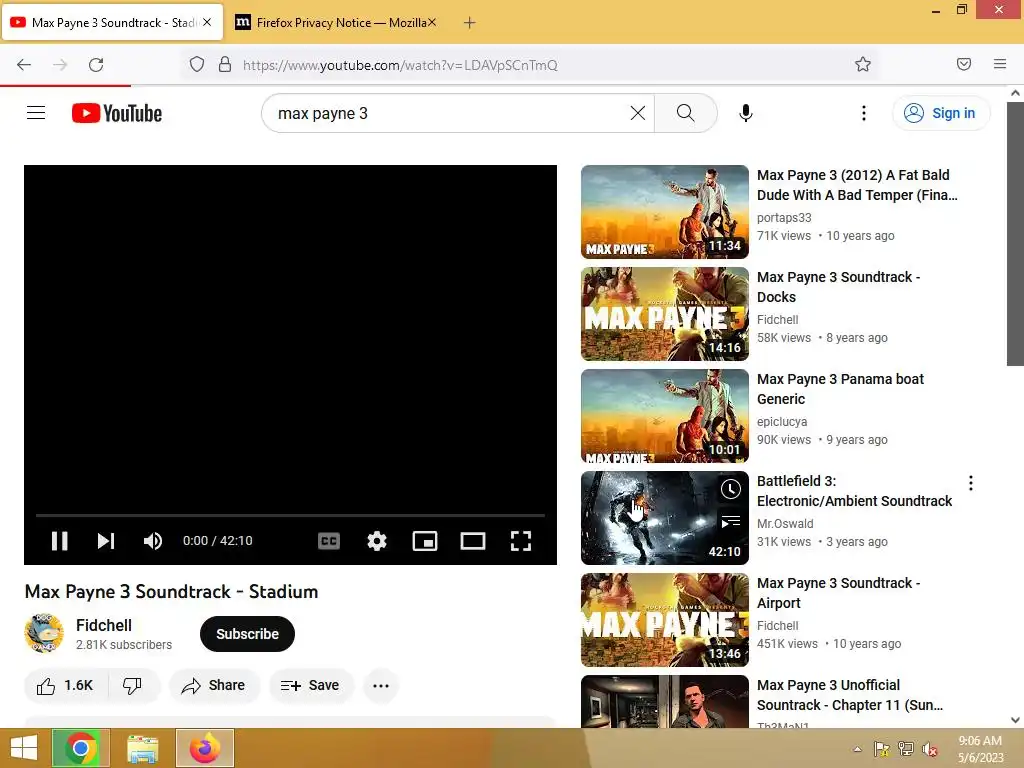The width and height of the screenshot is (1024, 768).
Task: Enter fullscreen mode
Action: (x=520, y=541)
